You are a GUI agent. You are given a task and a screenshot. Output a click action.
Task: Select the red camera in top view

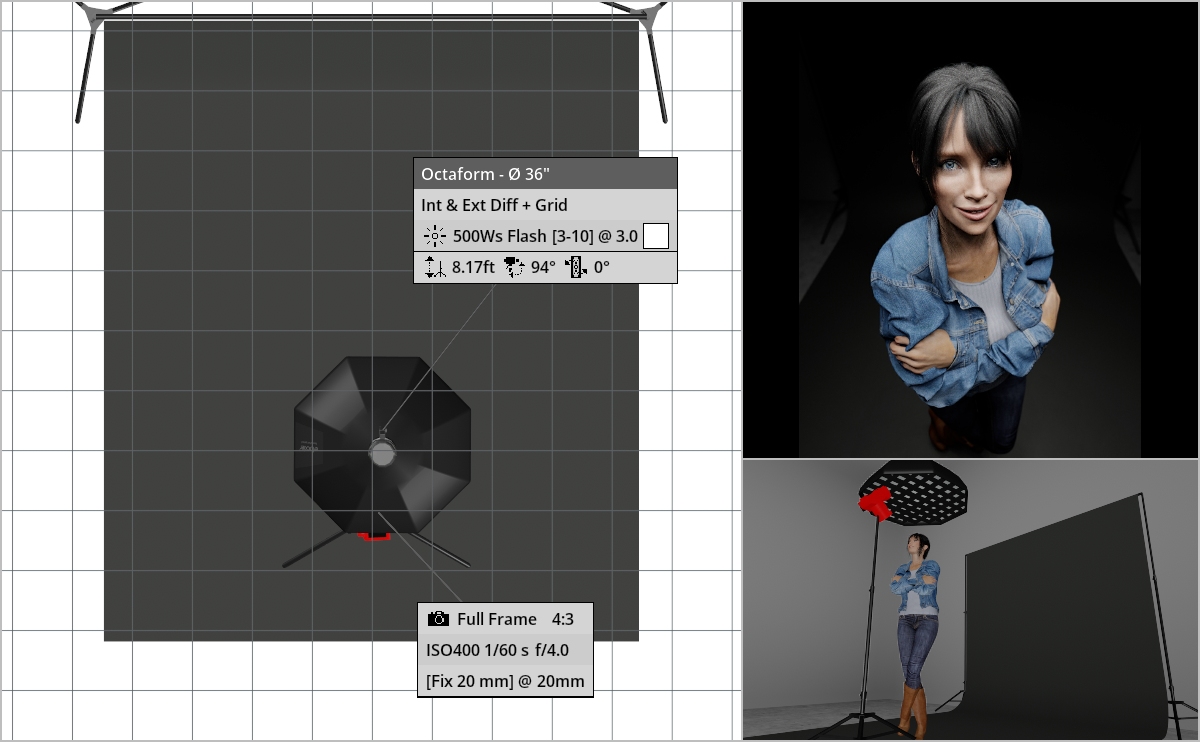[x=374, y=536]
